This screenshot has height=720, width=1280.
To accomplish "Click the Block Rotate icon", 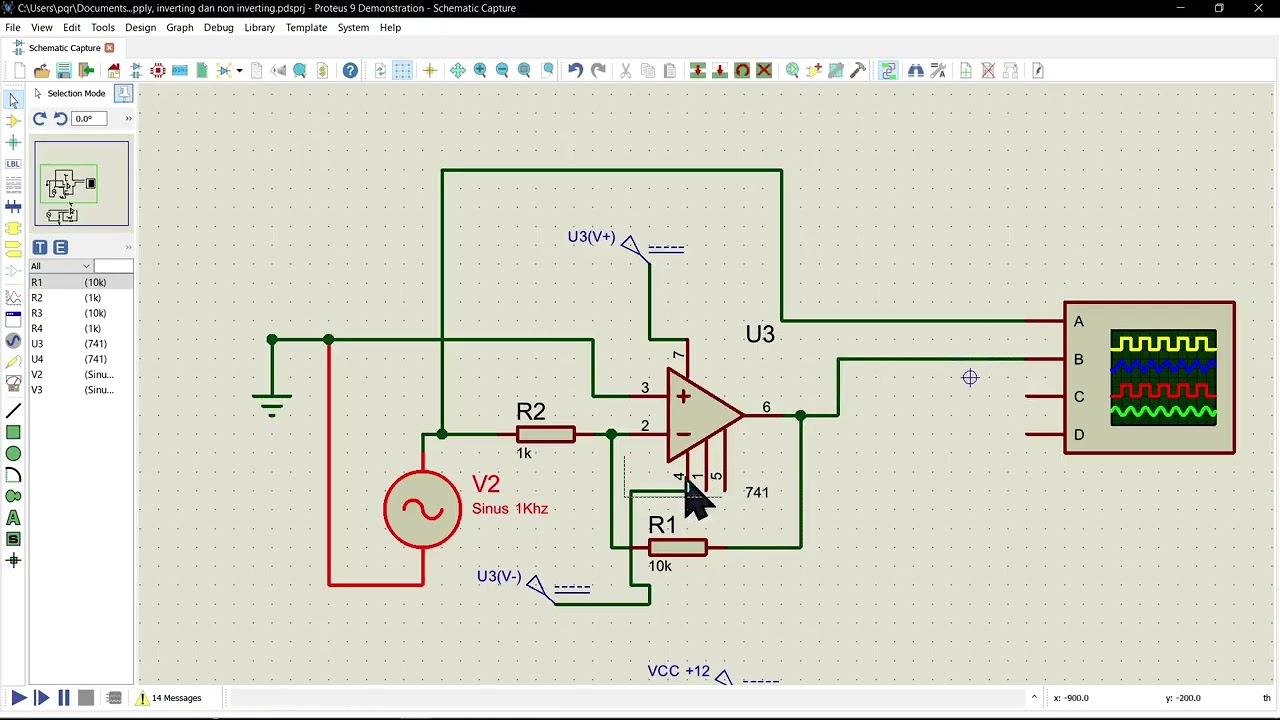I will tap(742, 70).
